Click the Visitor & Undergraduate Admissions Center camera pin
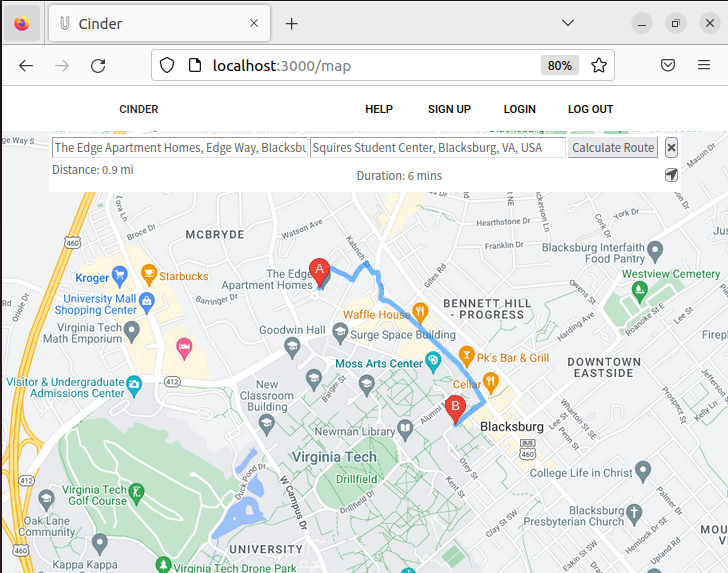The image size is (728, 573). click(134, 385)
